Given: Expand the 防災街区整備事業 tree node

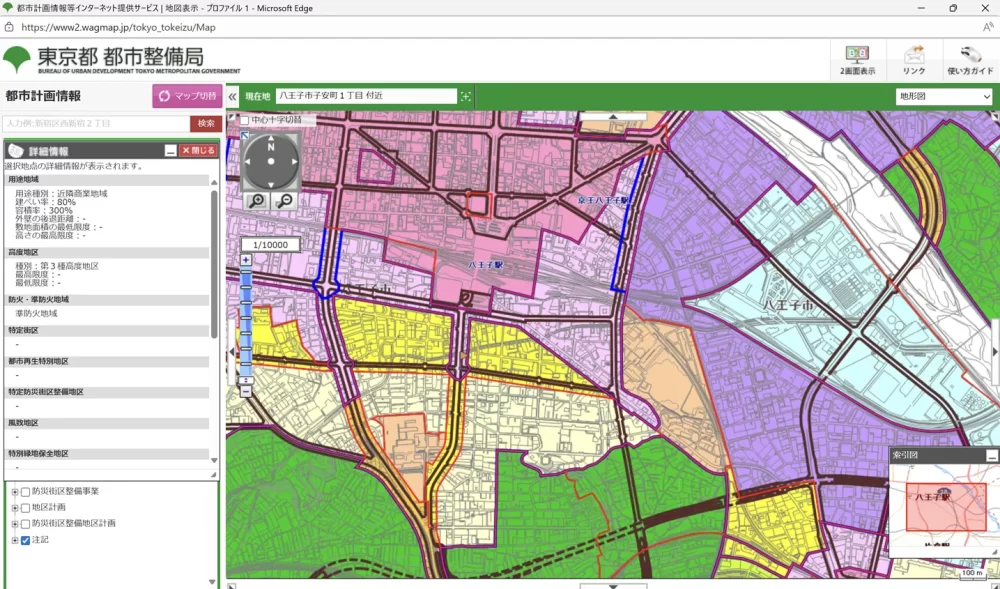Looking at the screenshot, I should click(x=14, y=492).
